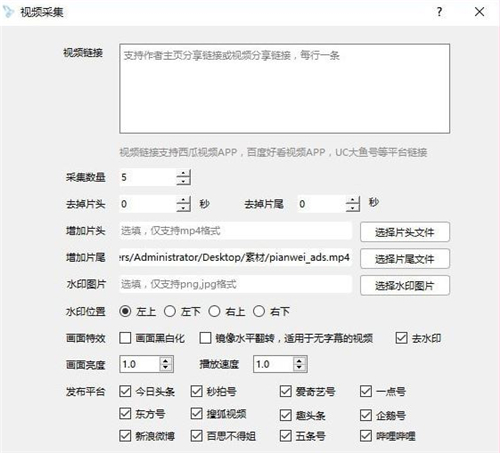Click into the 视频链接 text area
The width and height of the screenshot is (500, 453).
pos(285,89)
